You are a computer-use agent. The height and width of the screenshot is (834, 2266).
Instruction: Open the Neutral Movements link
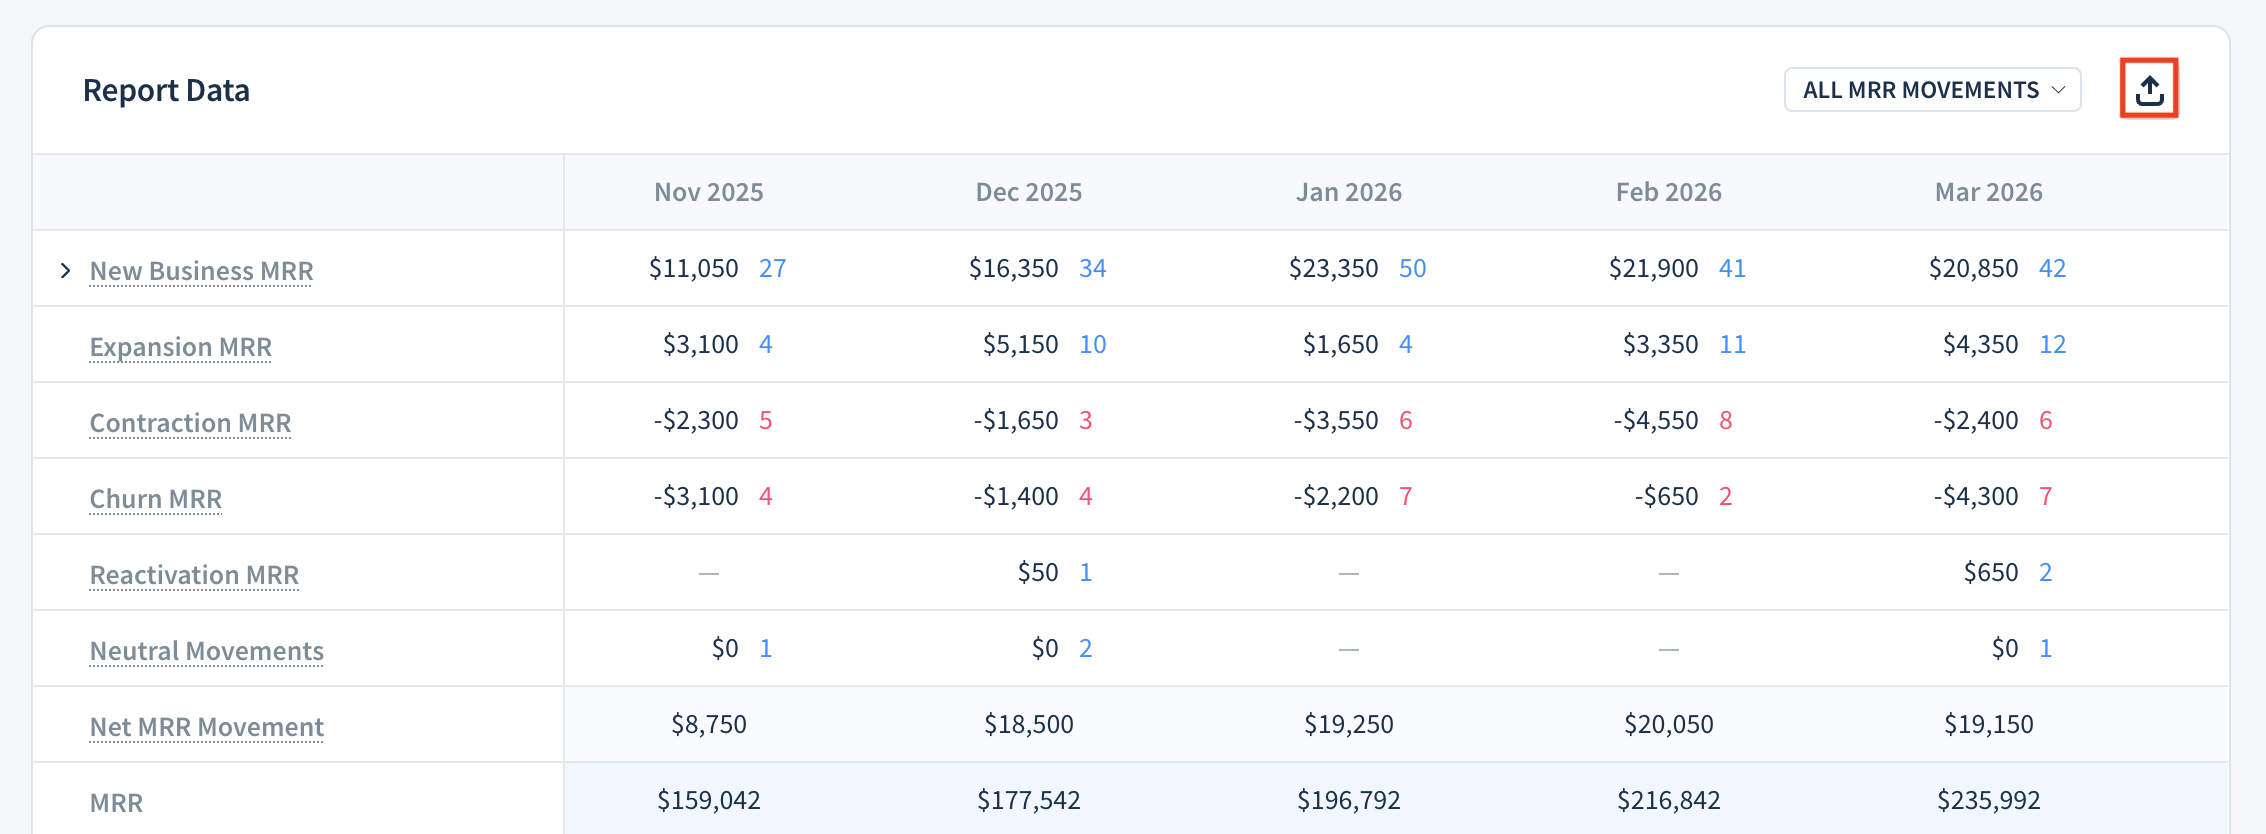click(207, 651)
